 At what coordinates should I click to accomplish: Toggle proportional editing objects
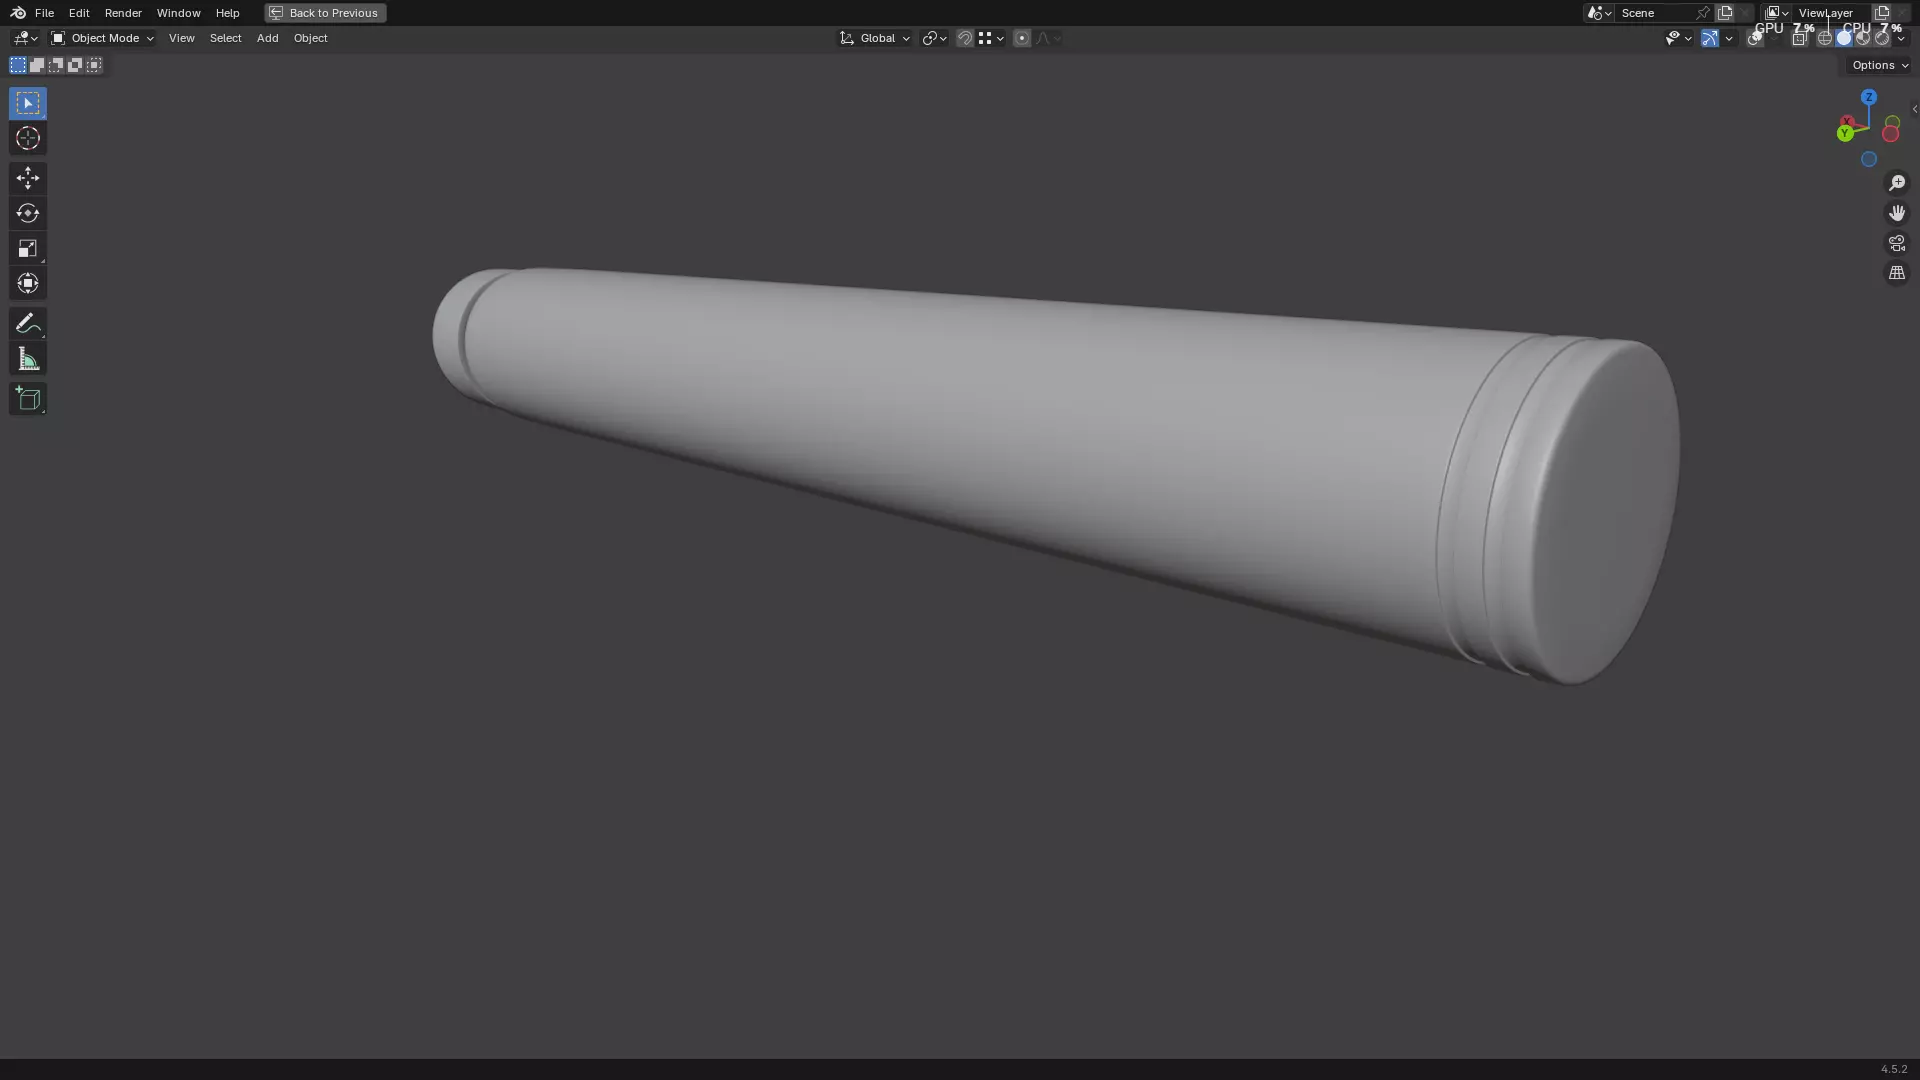(x=1021, y=38)
